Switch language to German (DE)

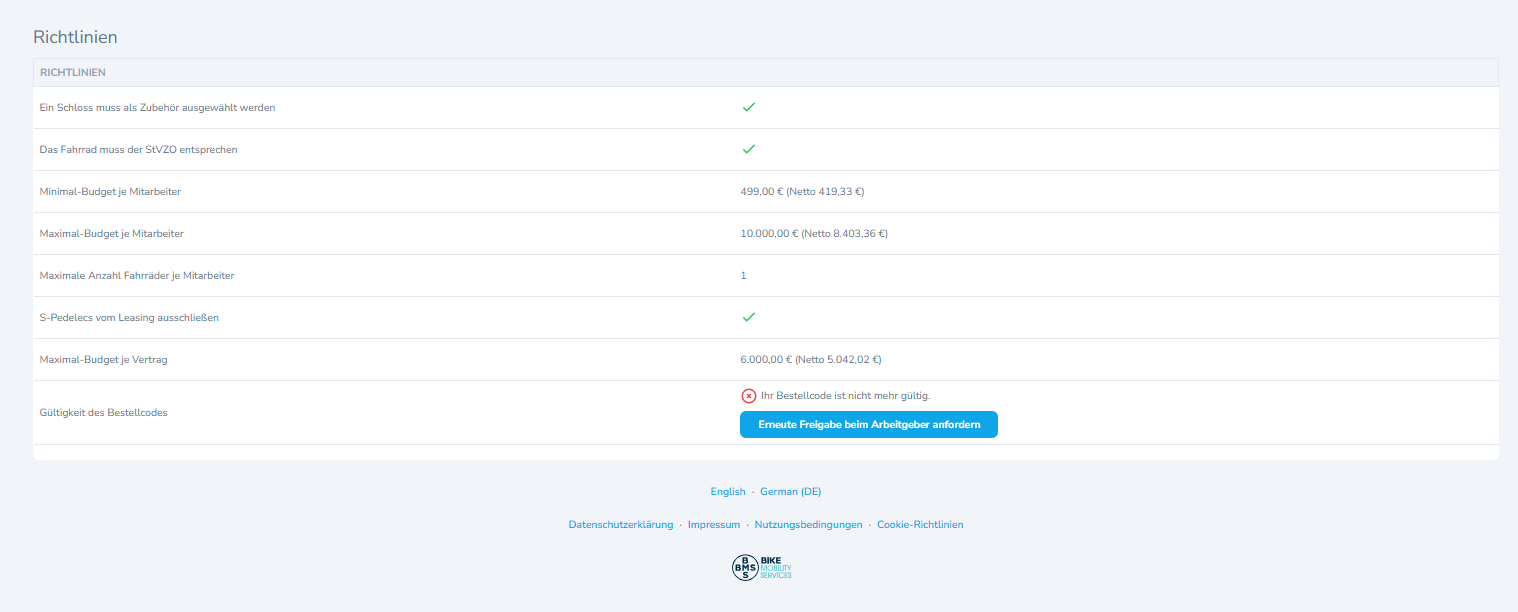(x=790, y=492)
